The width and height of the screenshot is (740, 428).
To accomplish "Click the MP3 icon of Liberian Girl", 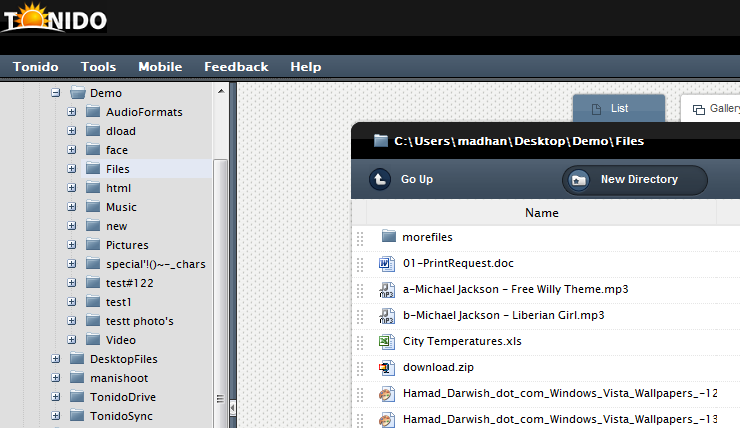I will pyautogui.click(x=387, y=316).
